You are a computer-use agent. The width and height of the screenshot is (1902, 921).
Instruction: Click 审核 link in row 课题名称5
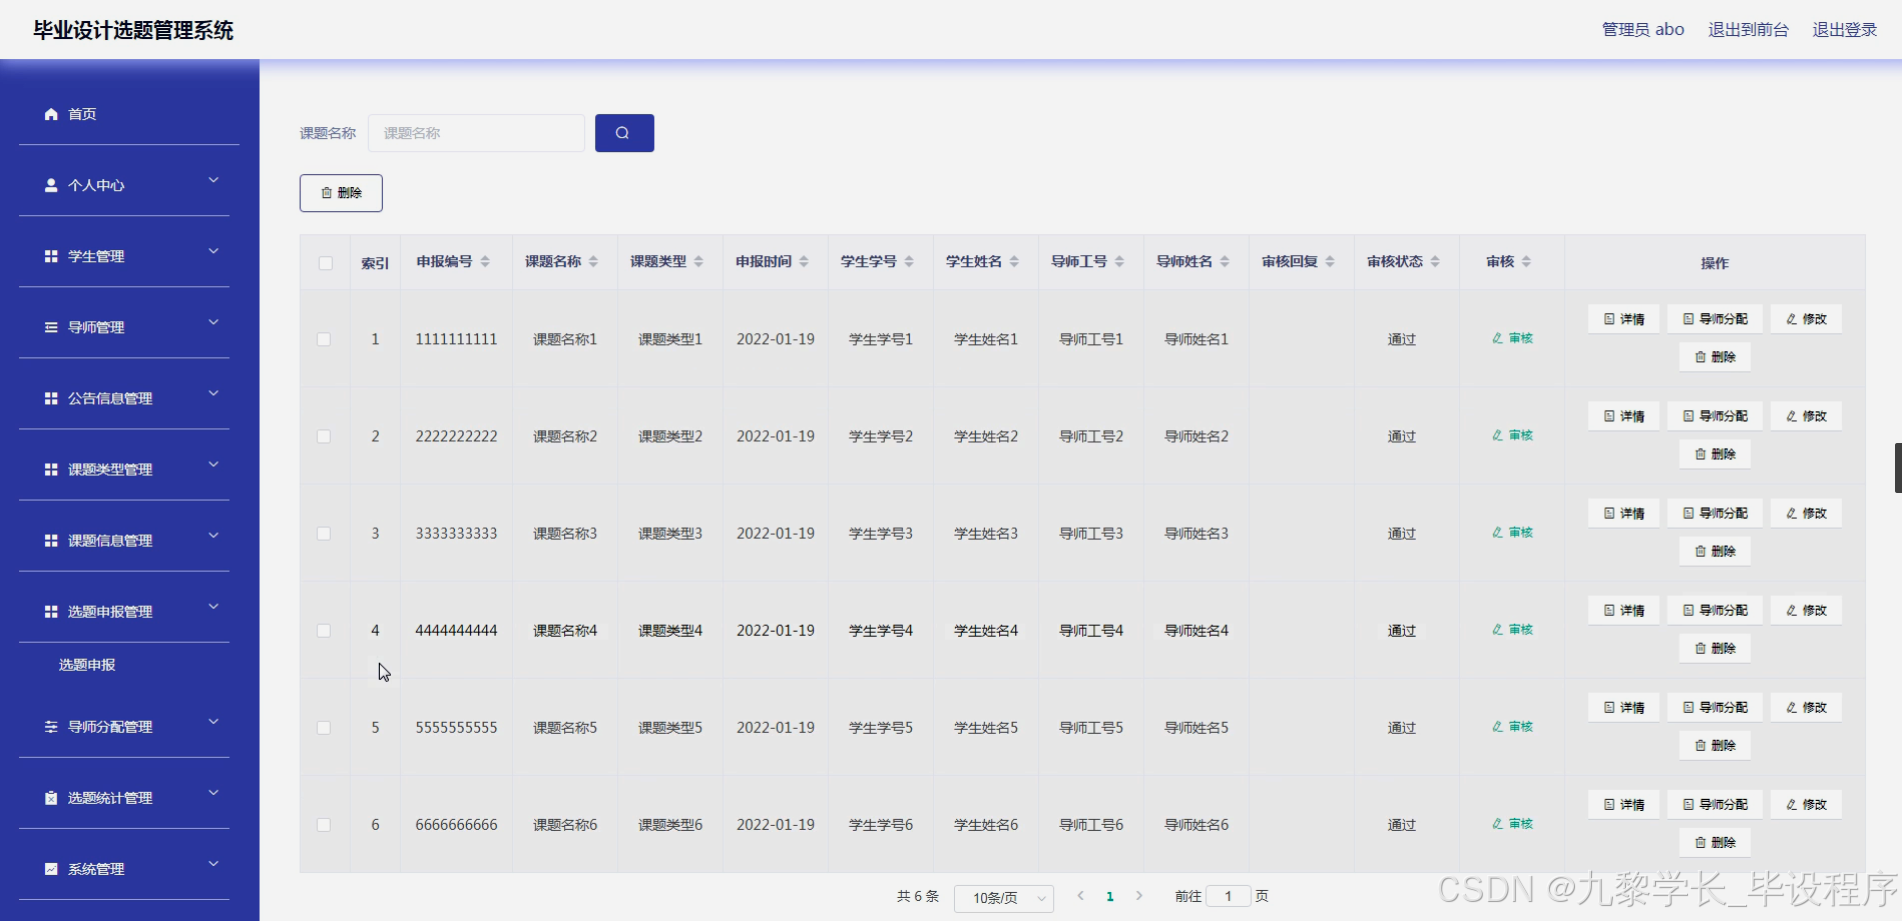tap(1512, 727)
